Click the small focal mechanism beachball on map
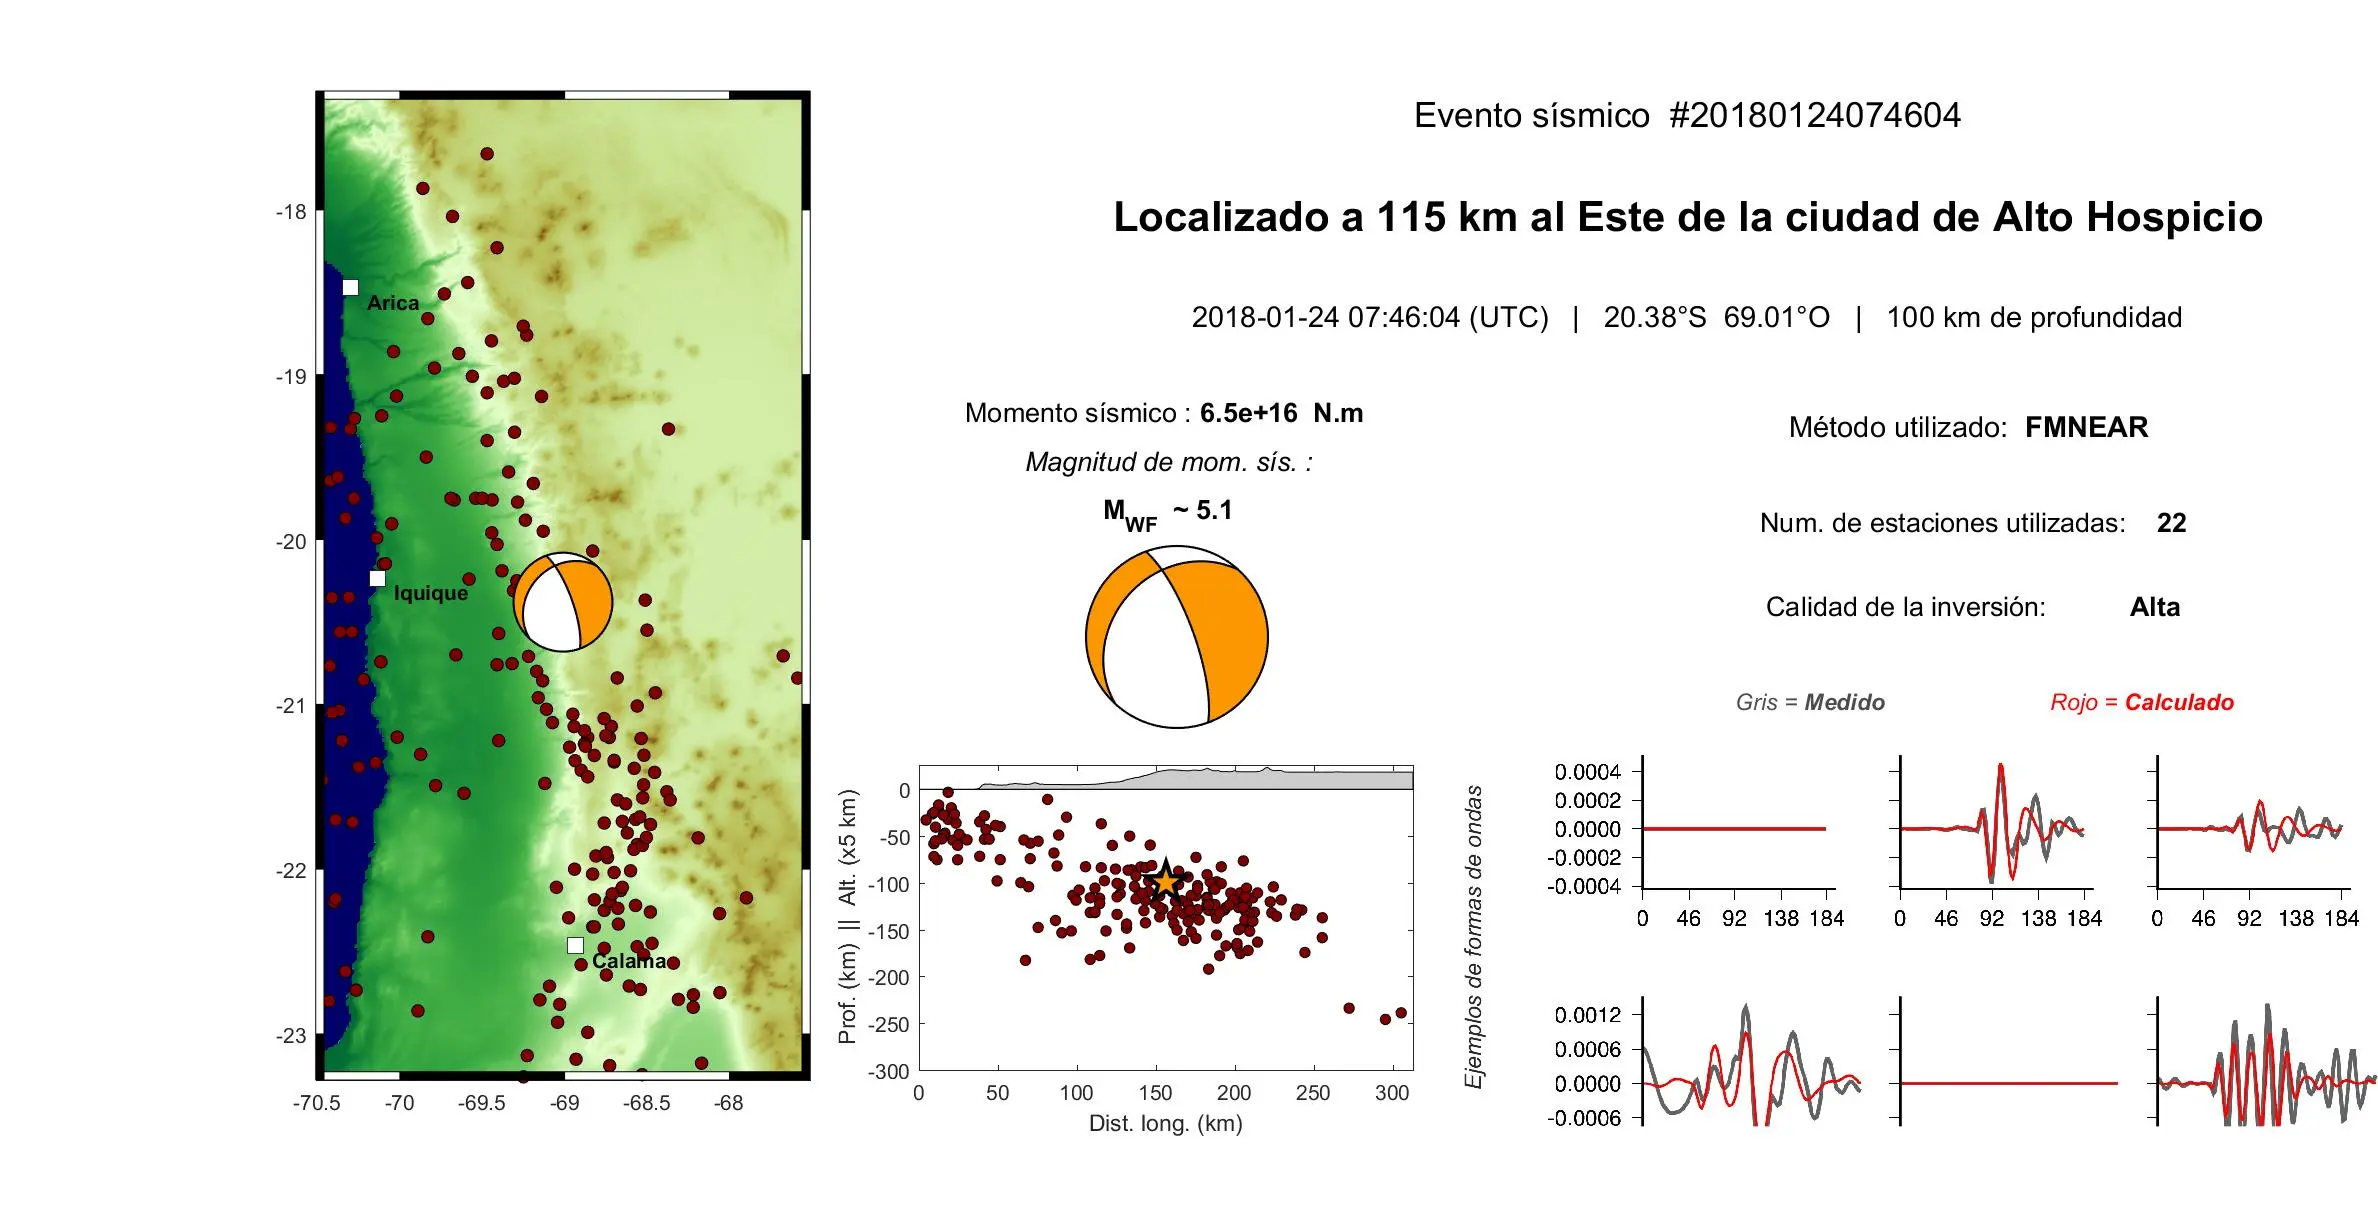Image resolution: width=2378 pixels, height=1212 pixels. pos(562,602)
